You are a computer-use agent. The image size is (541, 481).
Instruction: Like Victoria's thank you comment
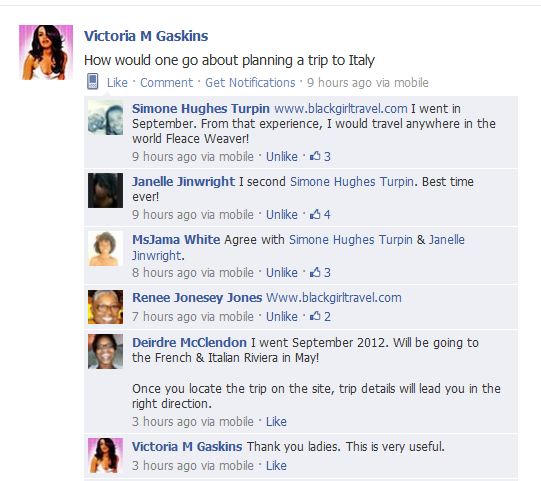pos(276,466)
